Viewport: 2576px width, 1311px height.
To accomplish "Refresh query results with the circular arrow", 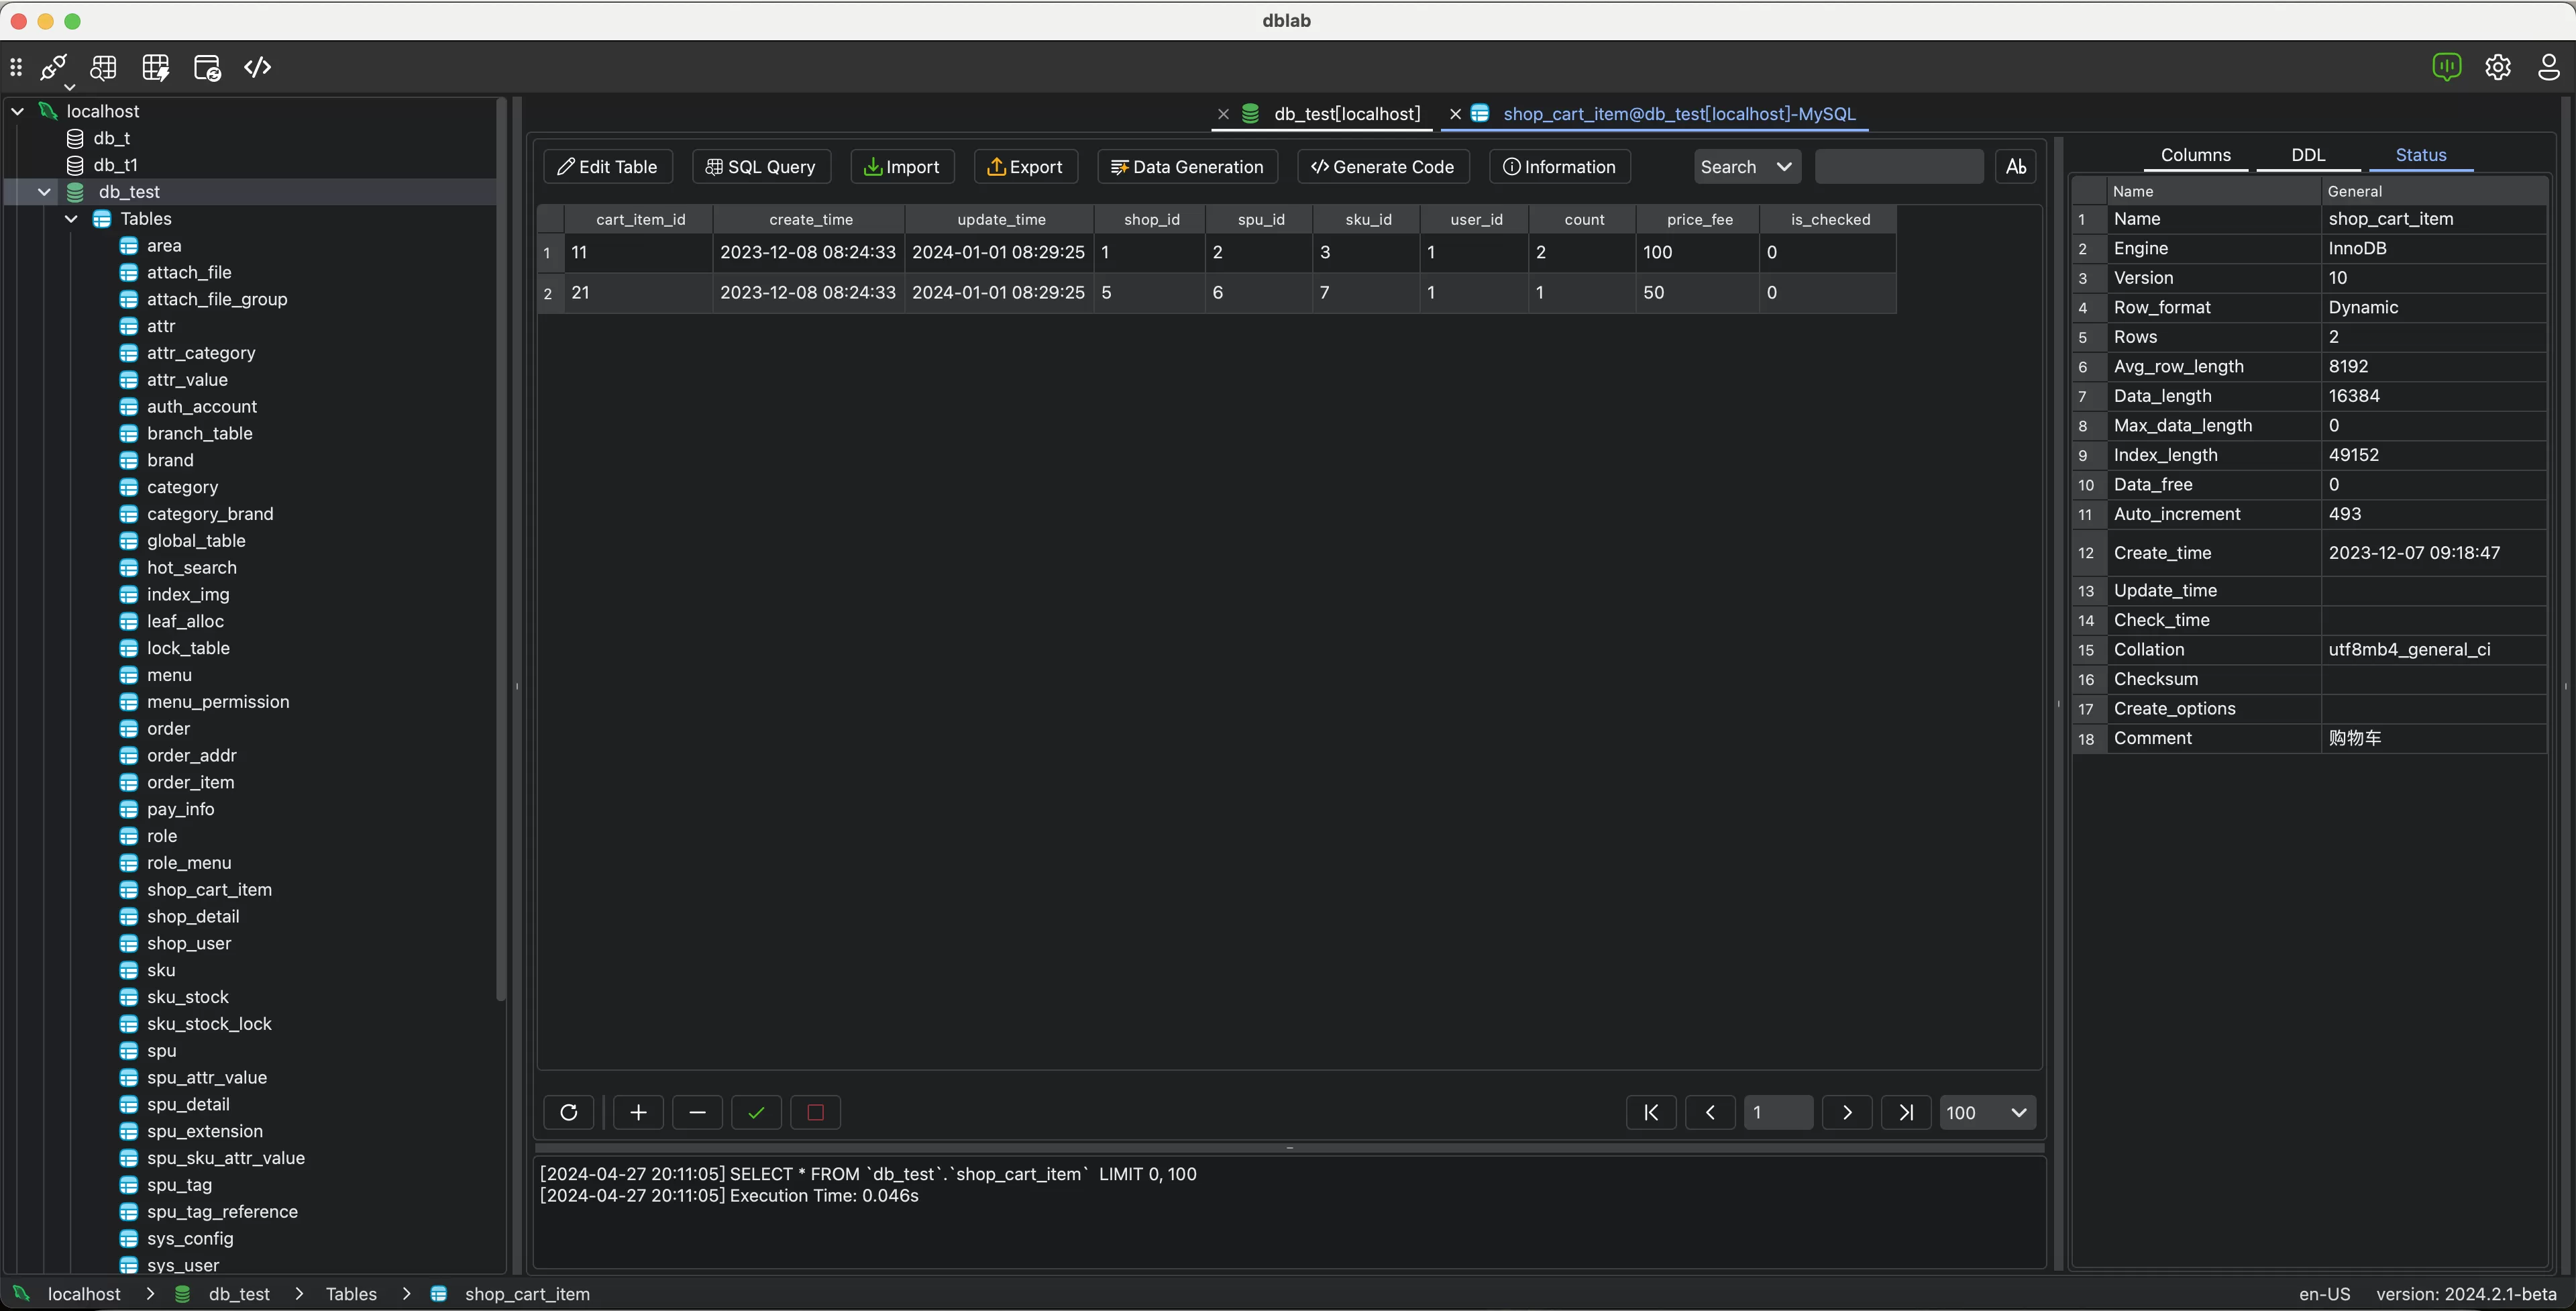I will (568, 1112).
